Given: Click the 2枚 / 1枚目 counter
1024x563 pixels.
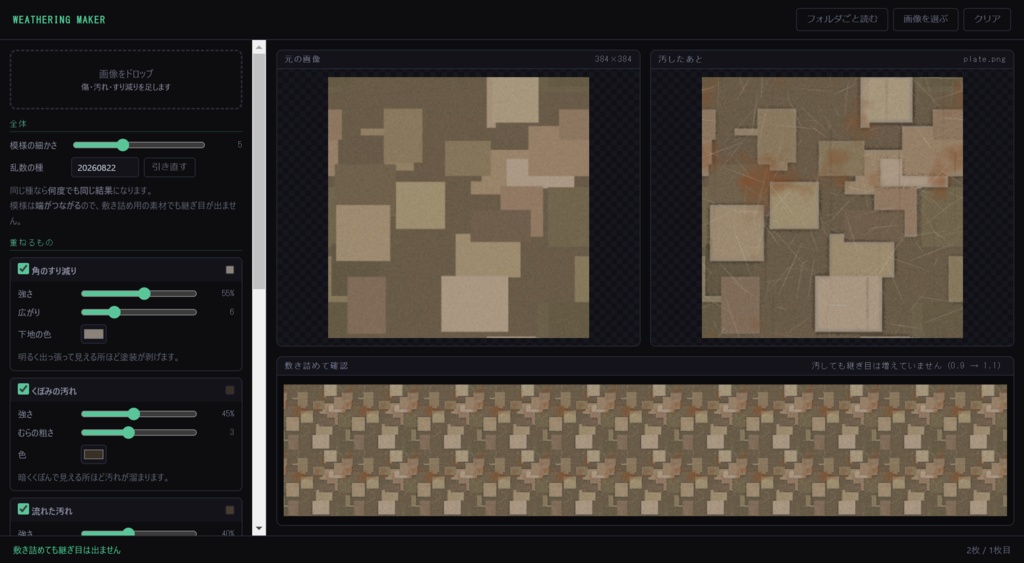Looking at the screenshot, I should coord(988,550).
